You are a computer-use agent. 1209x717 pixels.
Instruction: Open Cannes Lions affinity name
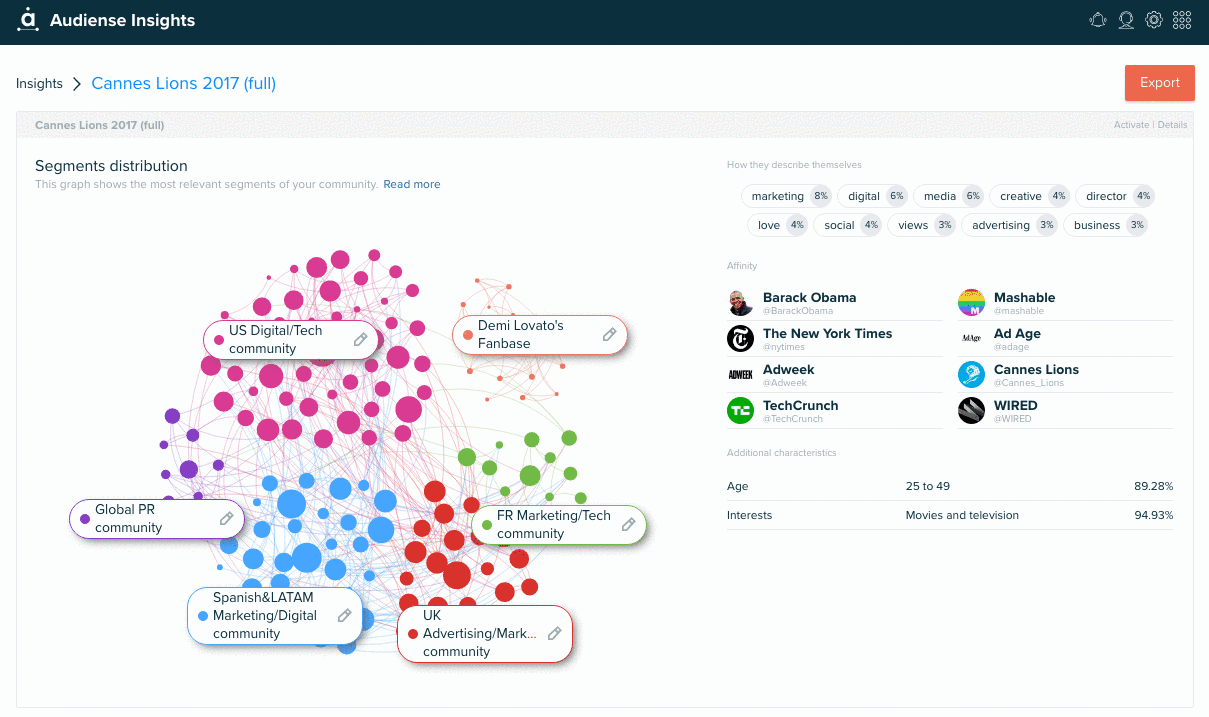pos(1036,370)
